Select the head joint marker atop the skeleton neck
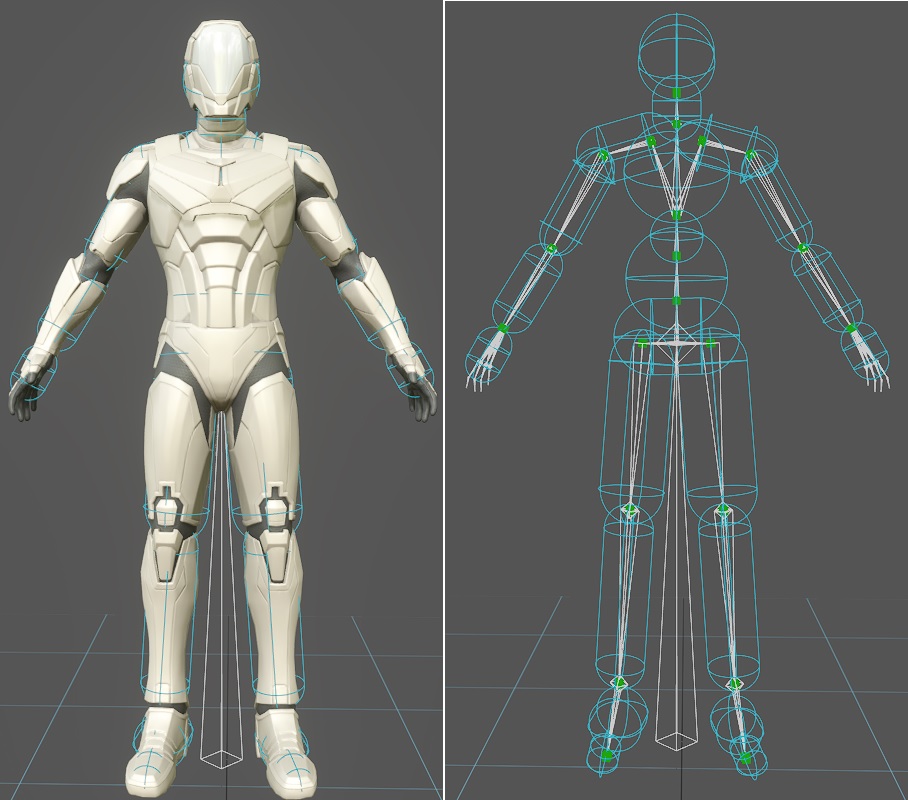 point(676,93)
